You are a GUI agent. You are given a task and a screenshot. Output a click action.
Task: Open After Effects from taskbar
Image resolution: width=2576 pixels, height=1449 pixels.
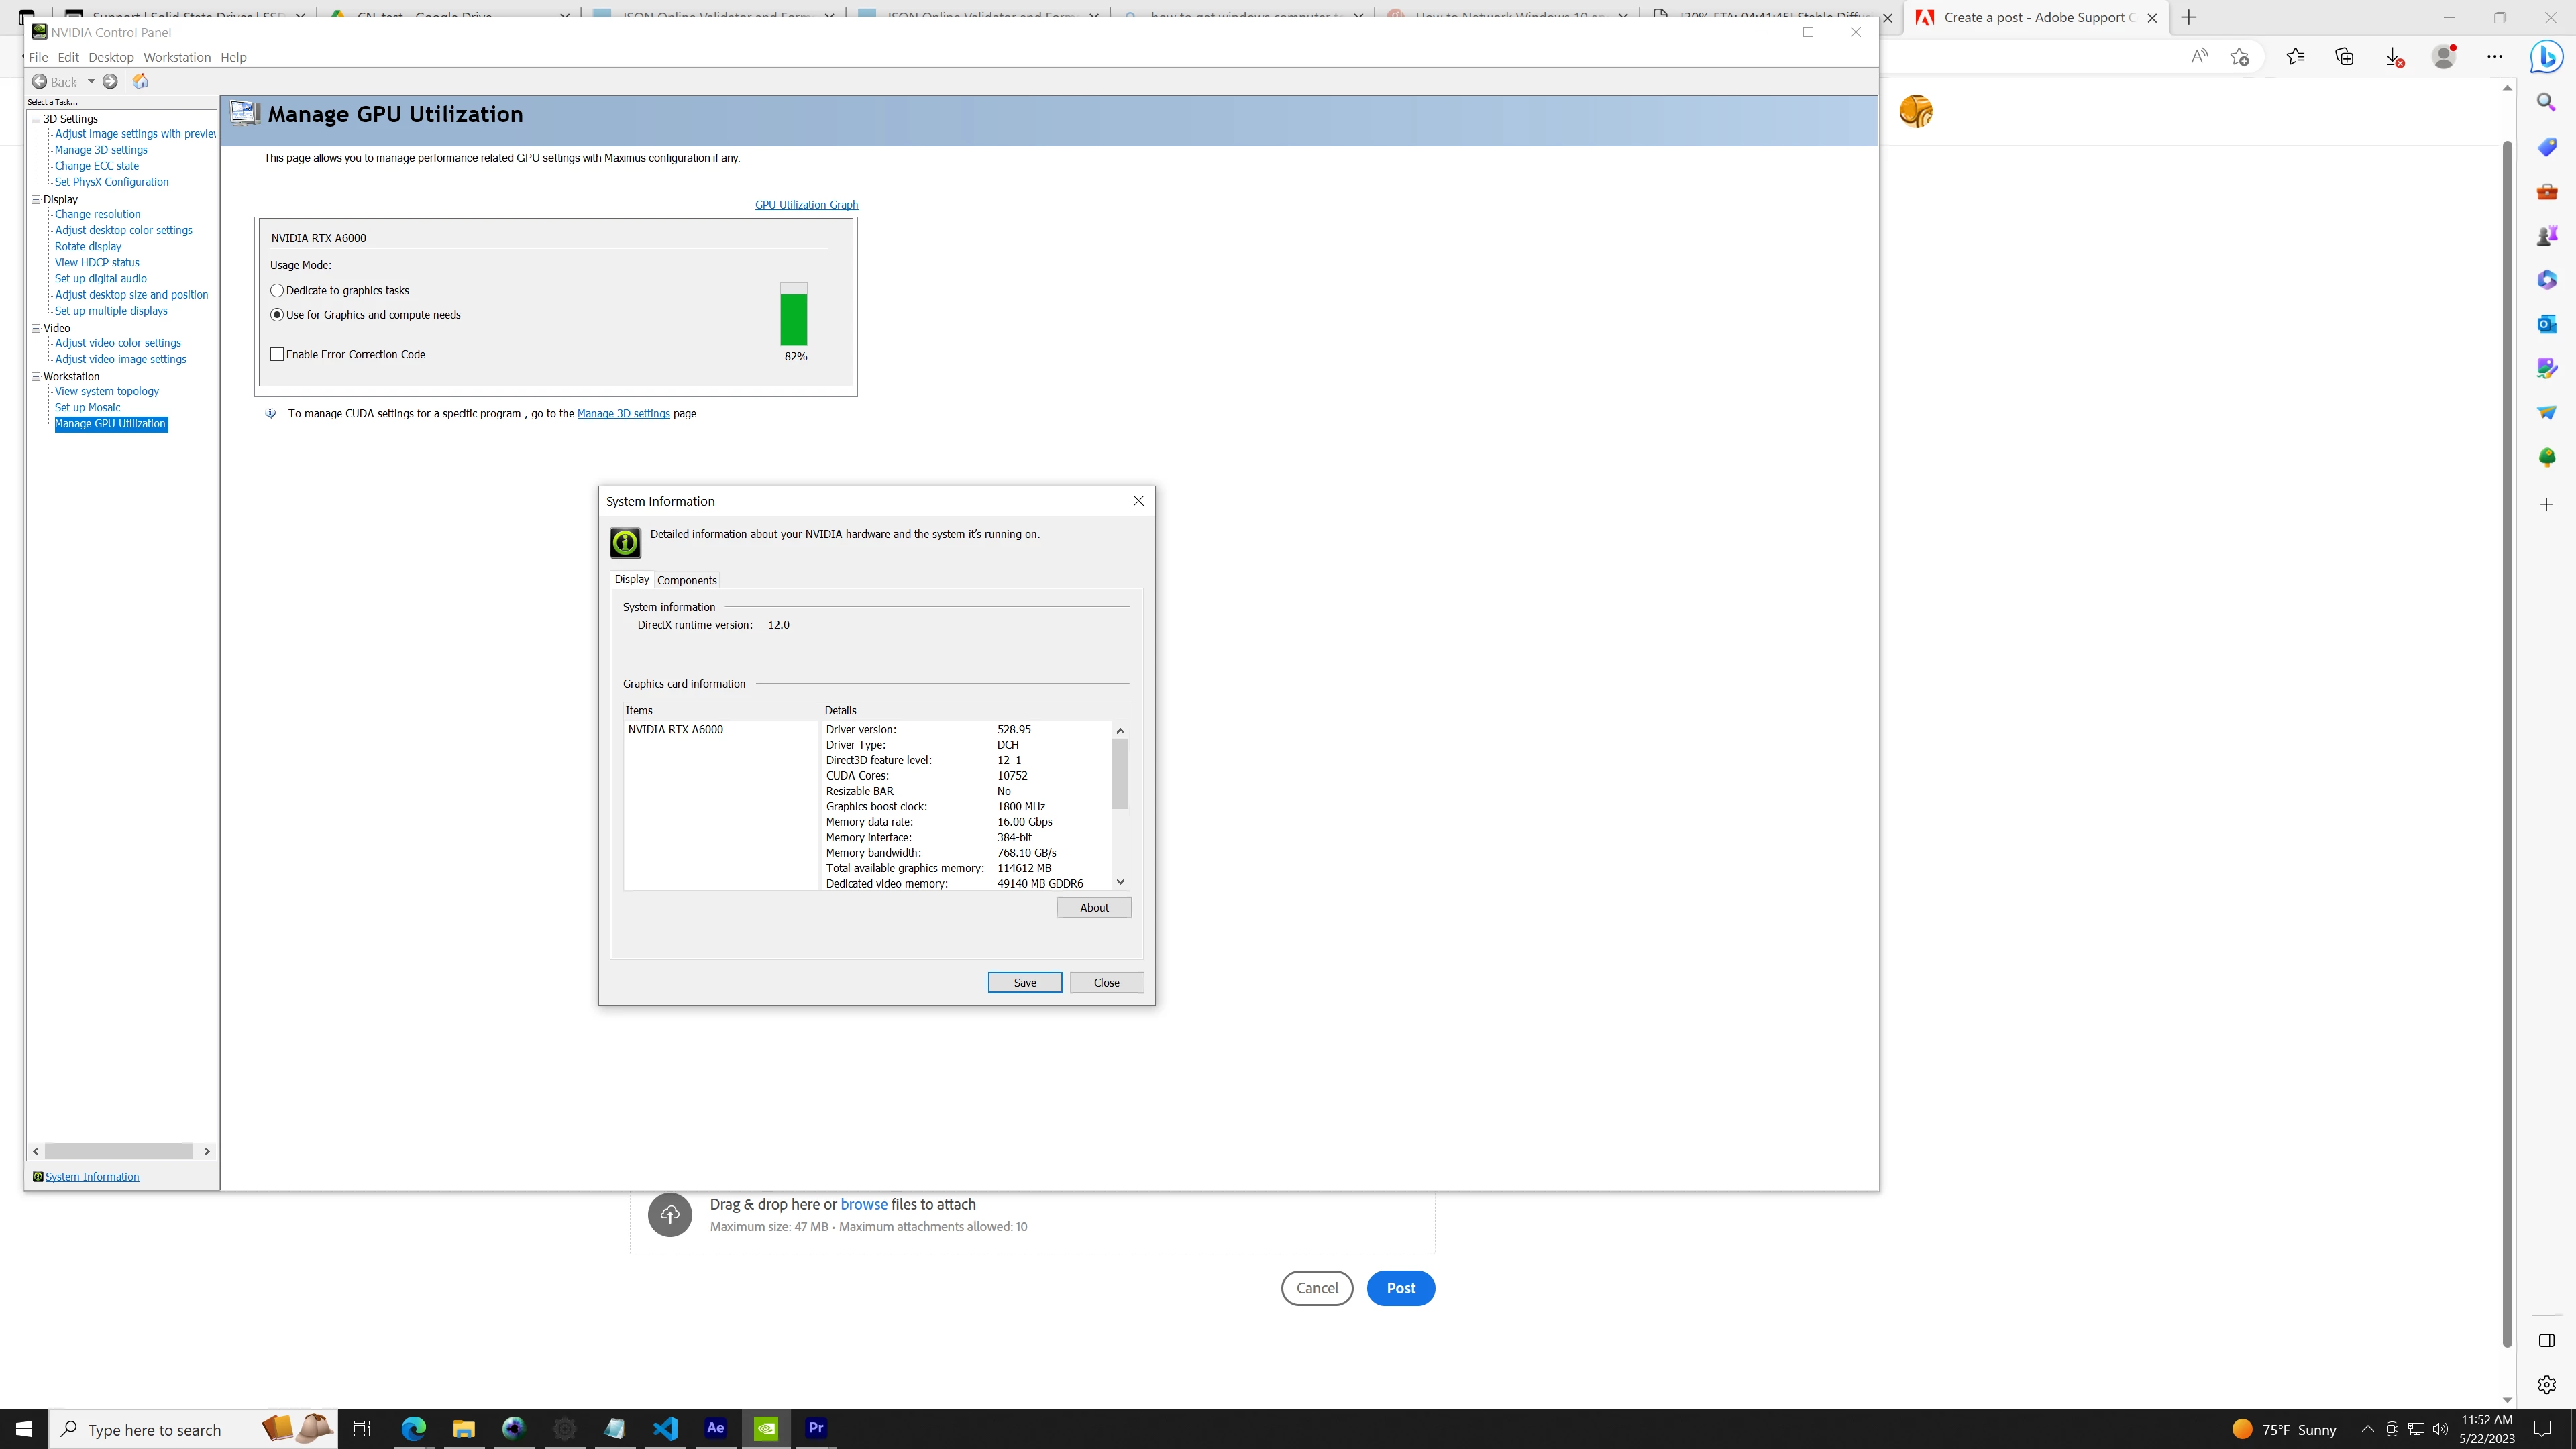coord(715,1428)
